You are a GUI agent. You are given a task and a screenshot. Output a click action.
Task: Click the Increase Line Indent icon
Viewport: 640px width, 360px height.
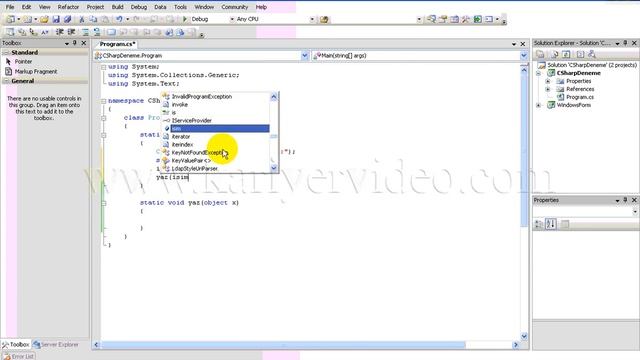(71, 32)
